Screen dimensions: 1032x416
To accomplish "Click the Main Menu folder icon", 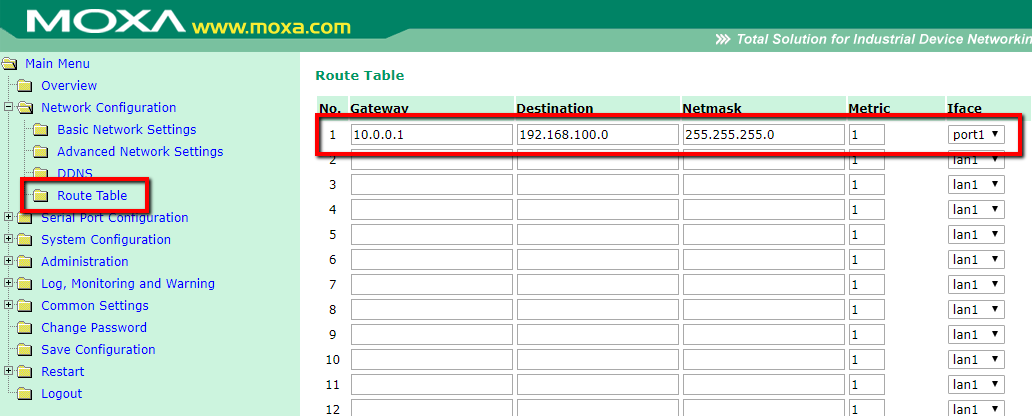I will 10,64.
